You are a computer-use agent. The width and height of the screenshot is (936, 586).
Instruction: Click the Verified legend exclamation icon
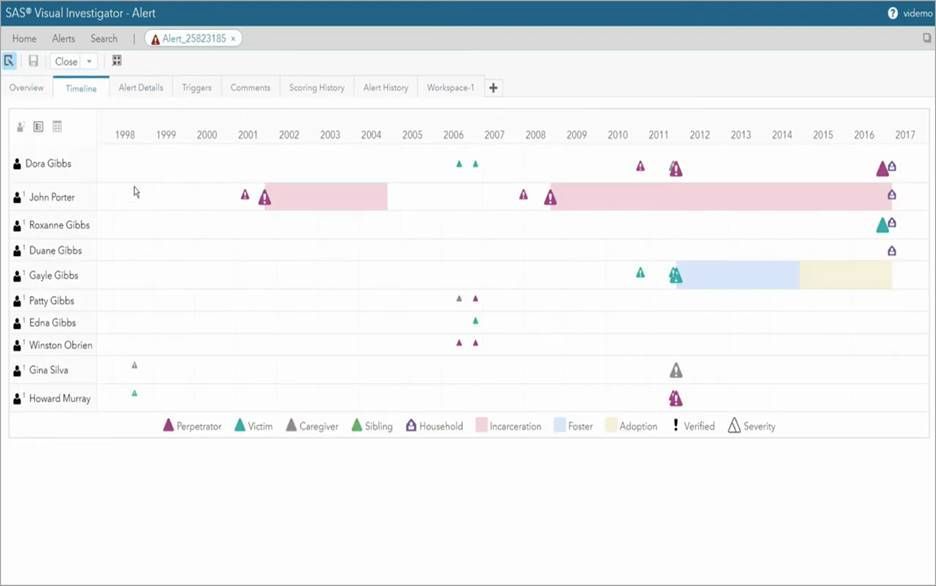(676, 425)
